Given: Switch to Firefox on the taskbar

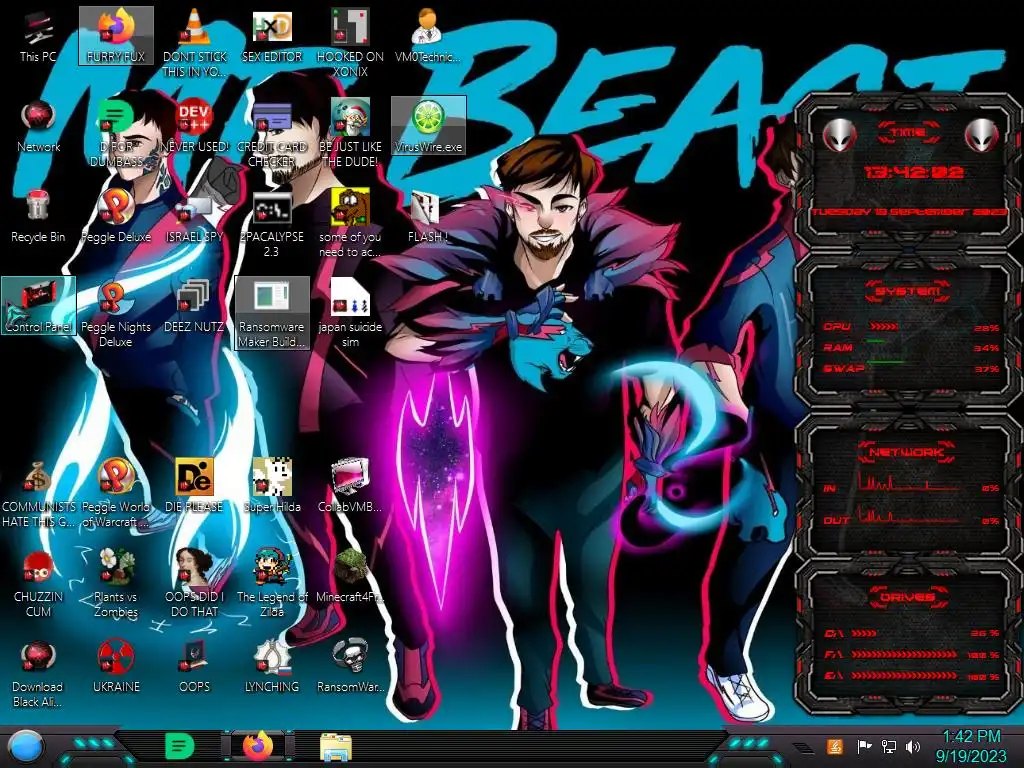Looking at the screenshot, I should (258, 746).
